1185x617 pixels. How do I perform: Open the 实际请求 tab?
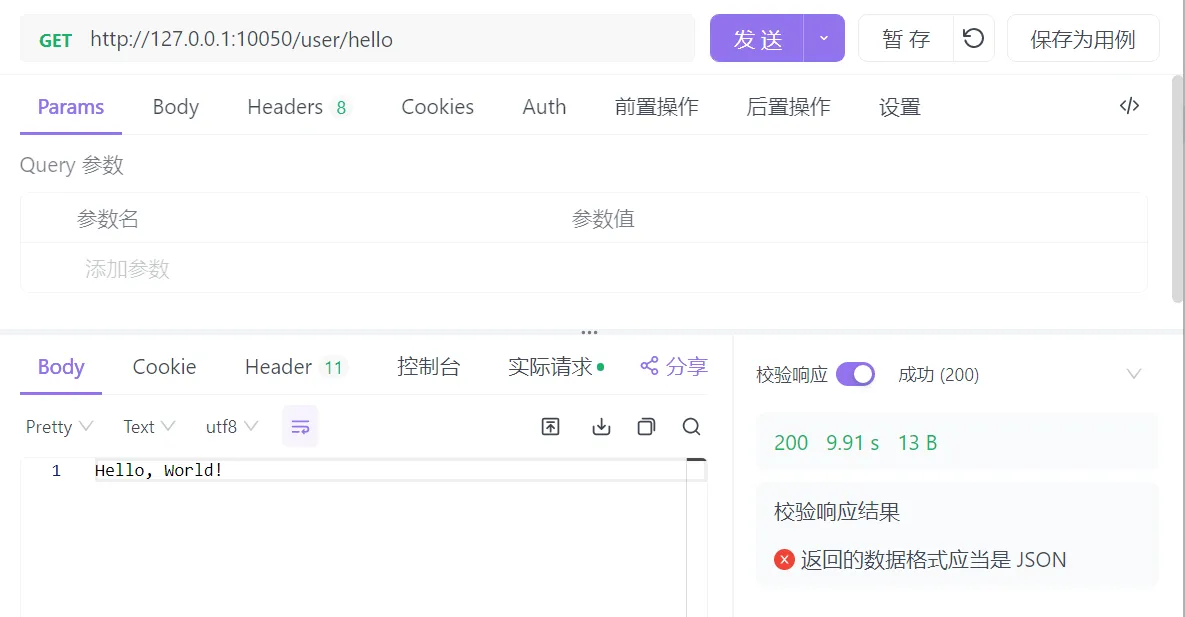pos(555,367)
